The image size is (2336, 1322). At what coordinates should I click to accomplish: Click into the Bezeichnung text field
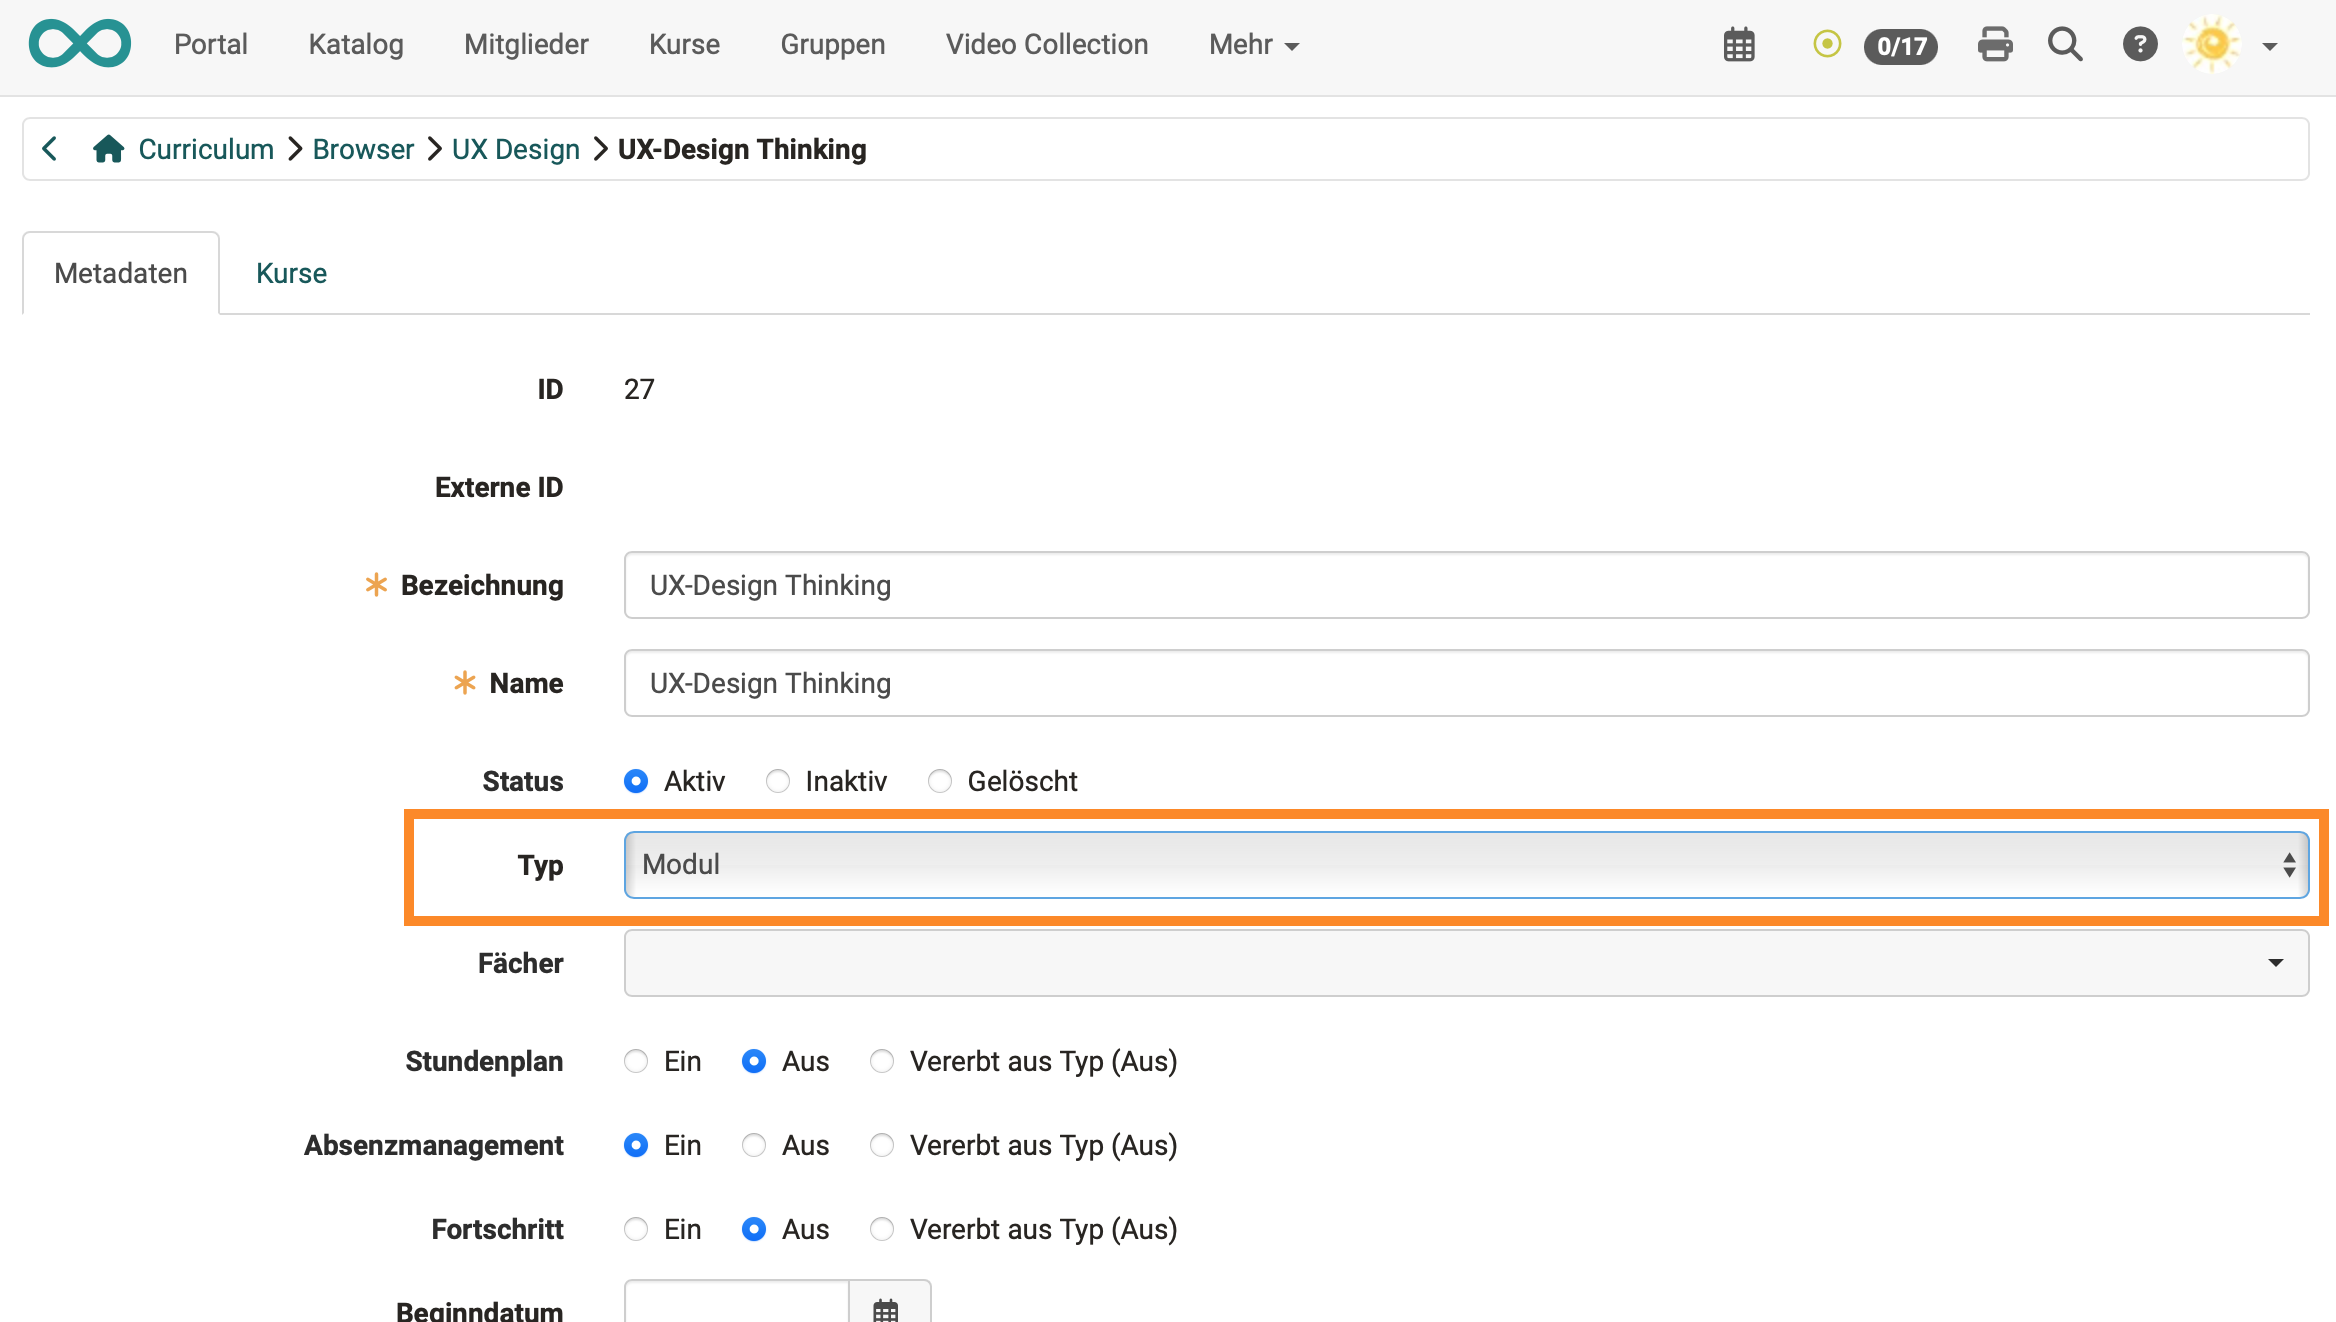click(x=1465, y=585)
